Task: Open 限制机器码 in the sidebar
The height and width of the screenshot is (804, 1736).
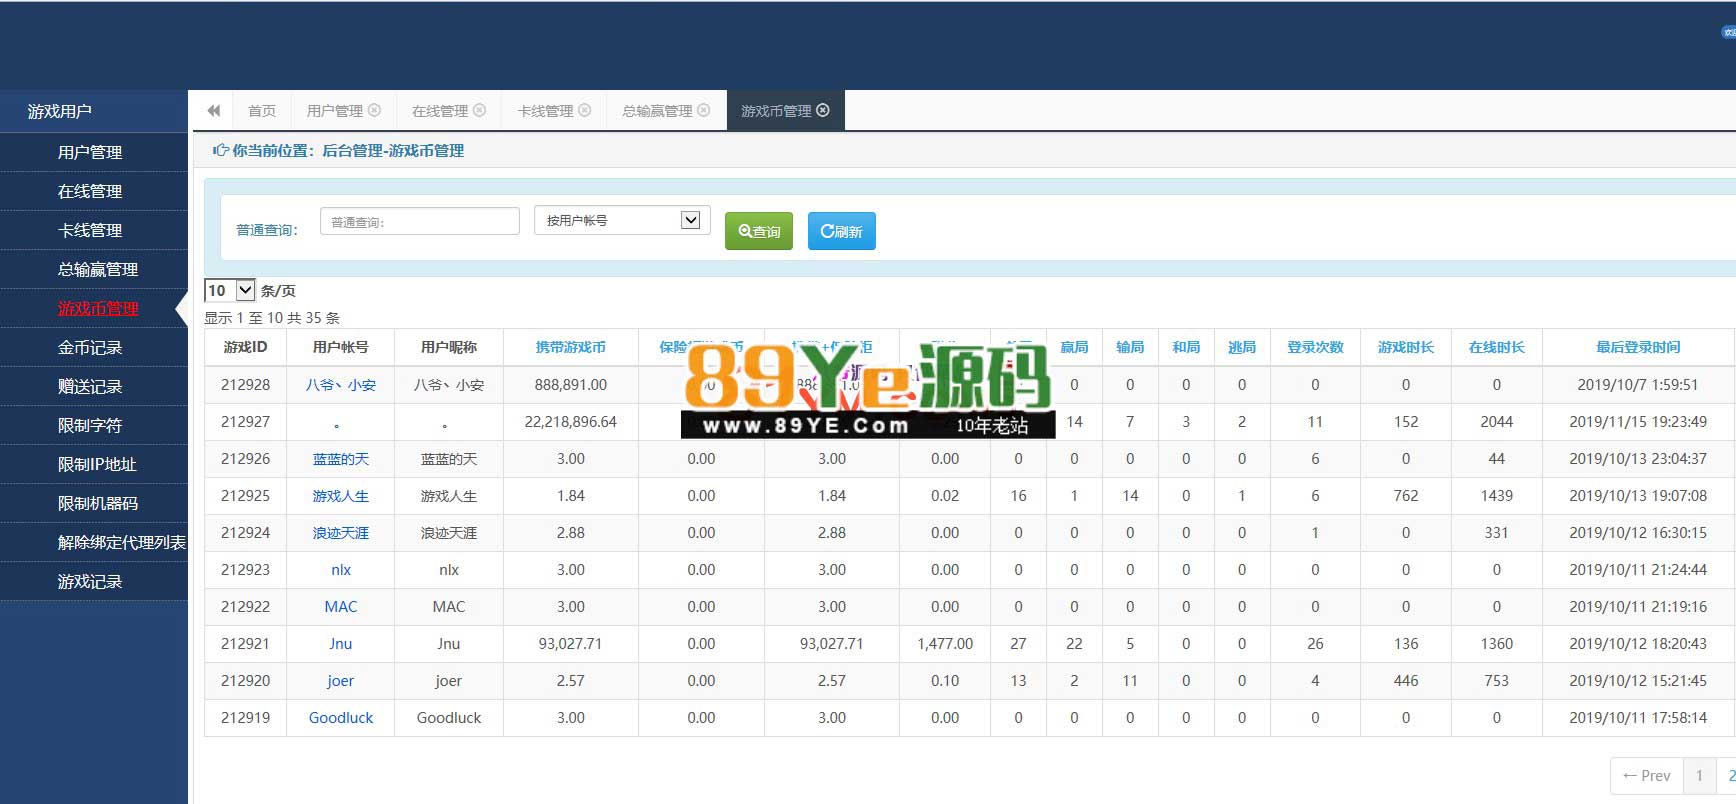Action: click(94, 503)
